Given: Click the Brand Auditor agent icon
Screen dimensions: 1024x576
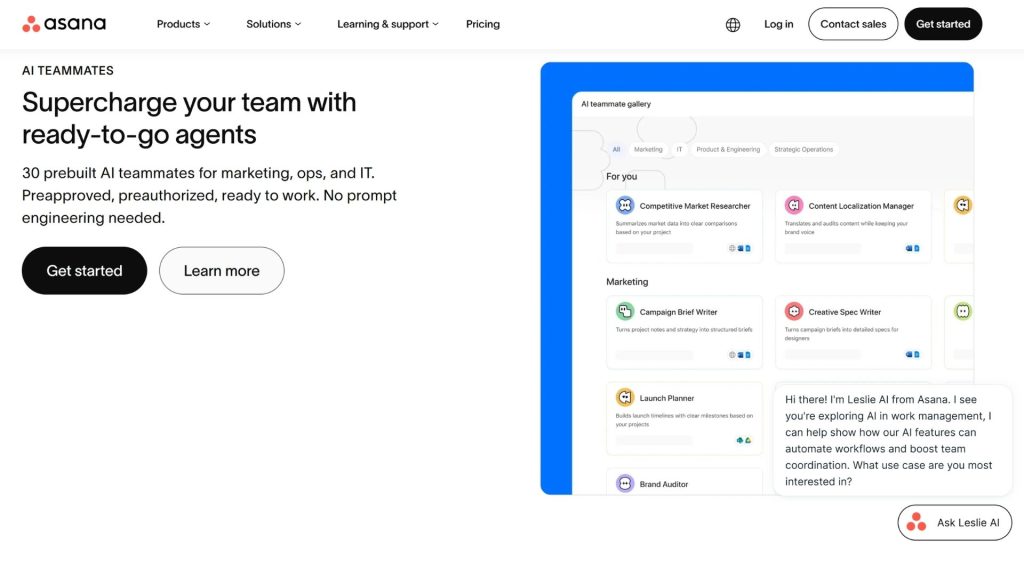Looking at the screenshot, I should point(625,483).
